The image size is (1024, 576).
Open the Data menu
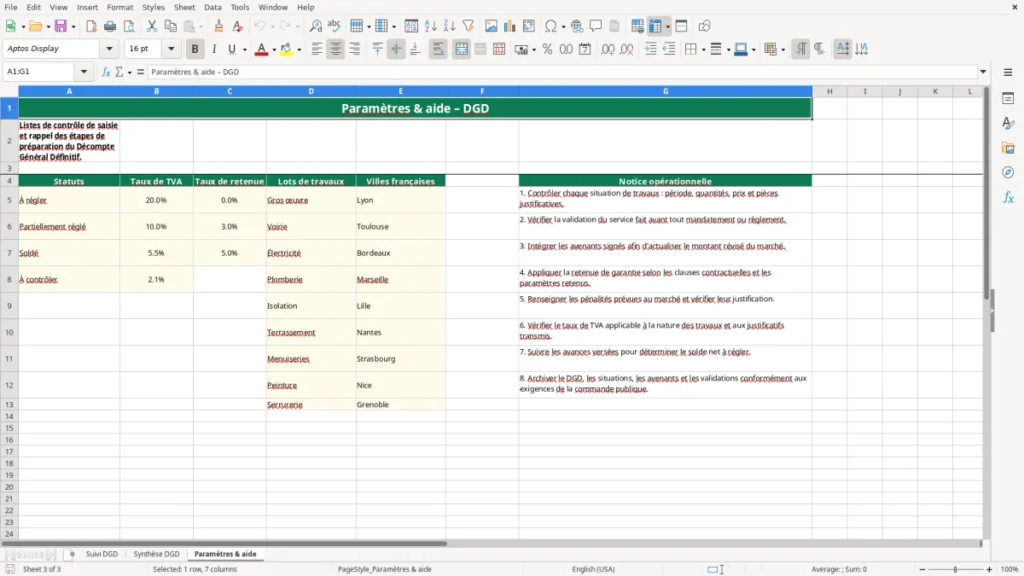pos(212,7)
